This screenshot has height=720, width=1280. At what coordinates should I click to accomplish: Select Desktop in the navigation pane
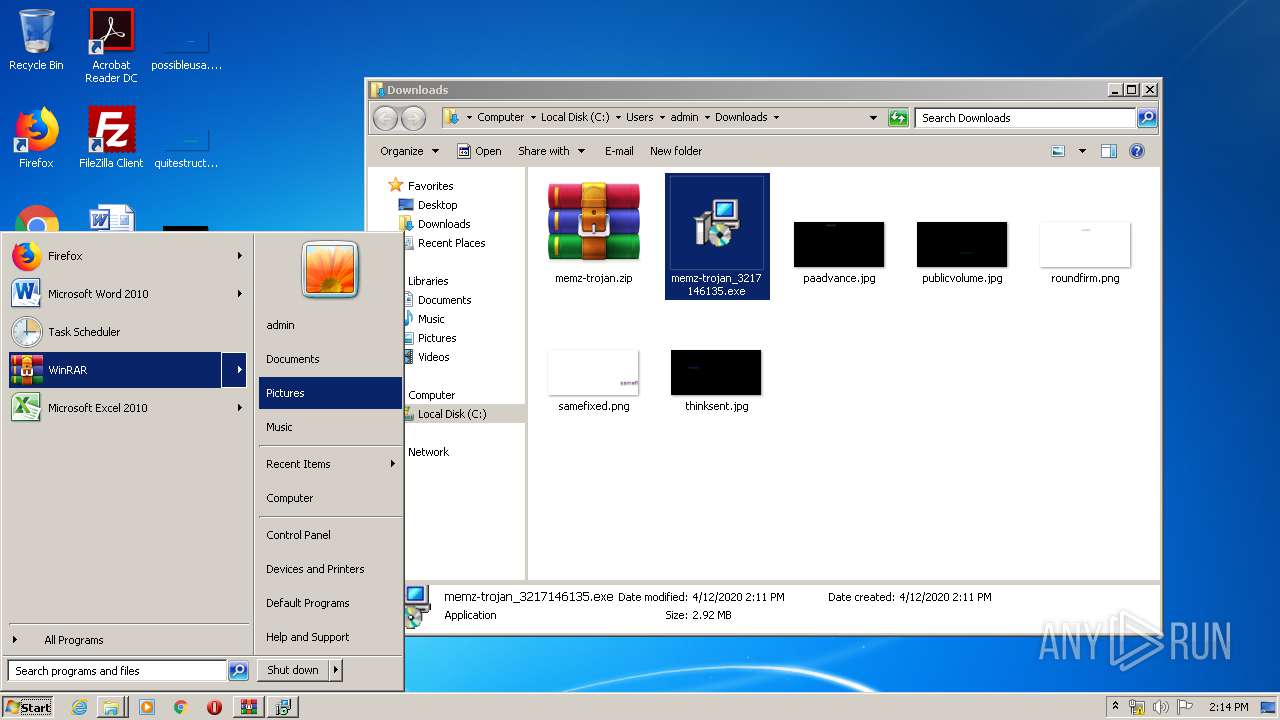[x=437, y=205]
